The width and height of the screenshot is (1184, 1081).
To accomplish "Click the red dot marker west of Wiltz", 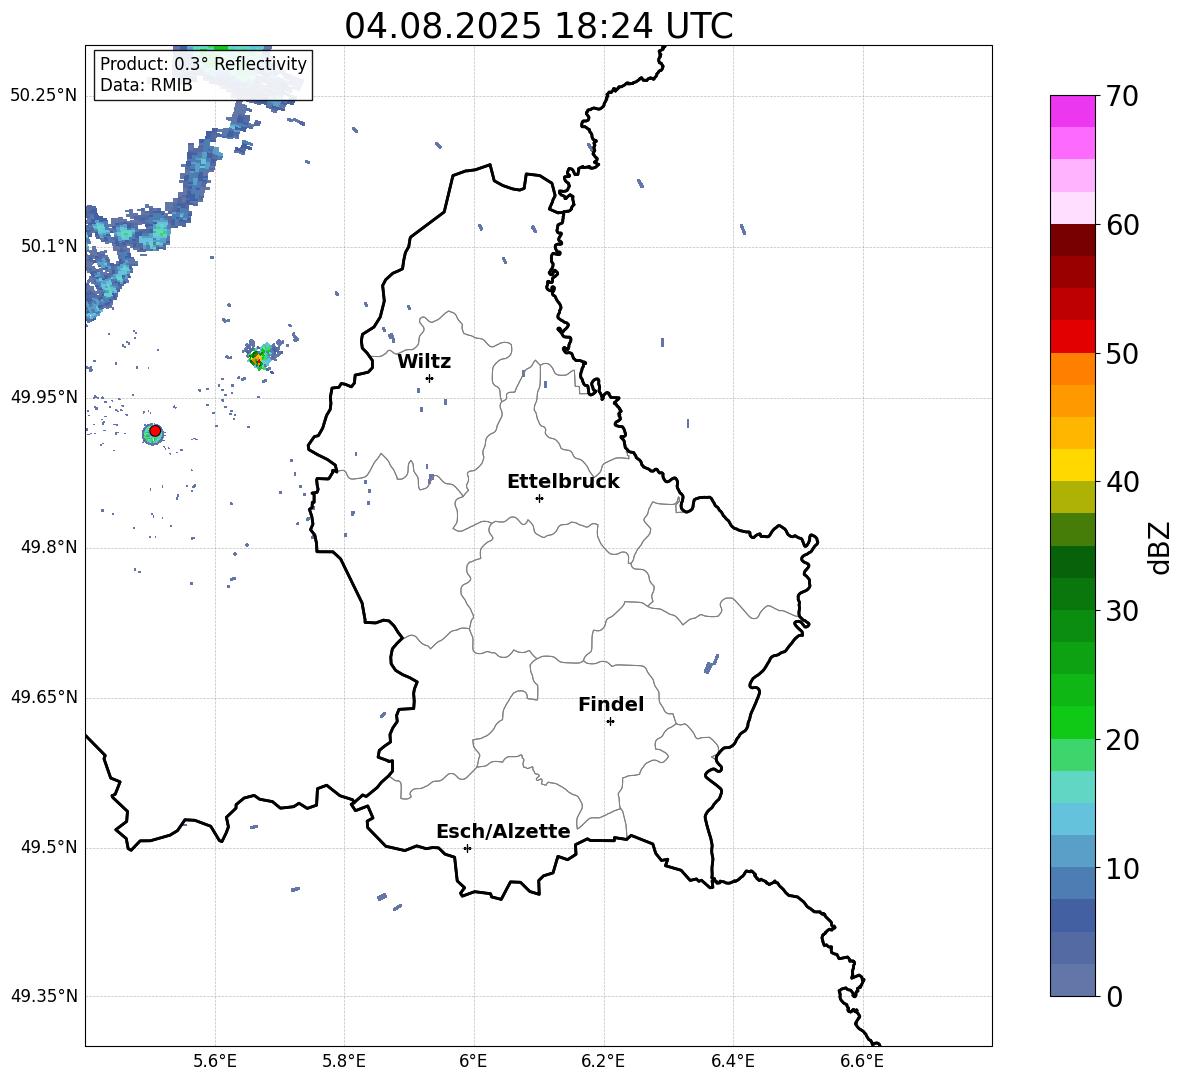I will pos(155,431).
